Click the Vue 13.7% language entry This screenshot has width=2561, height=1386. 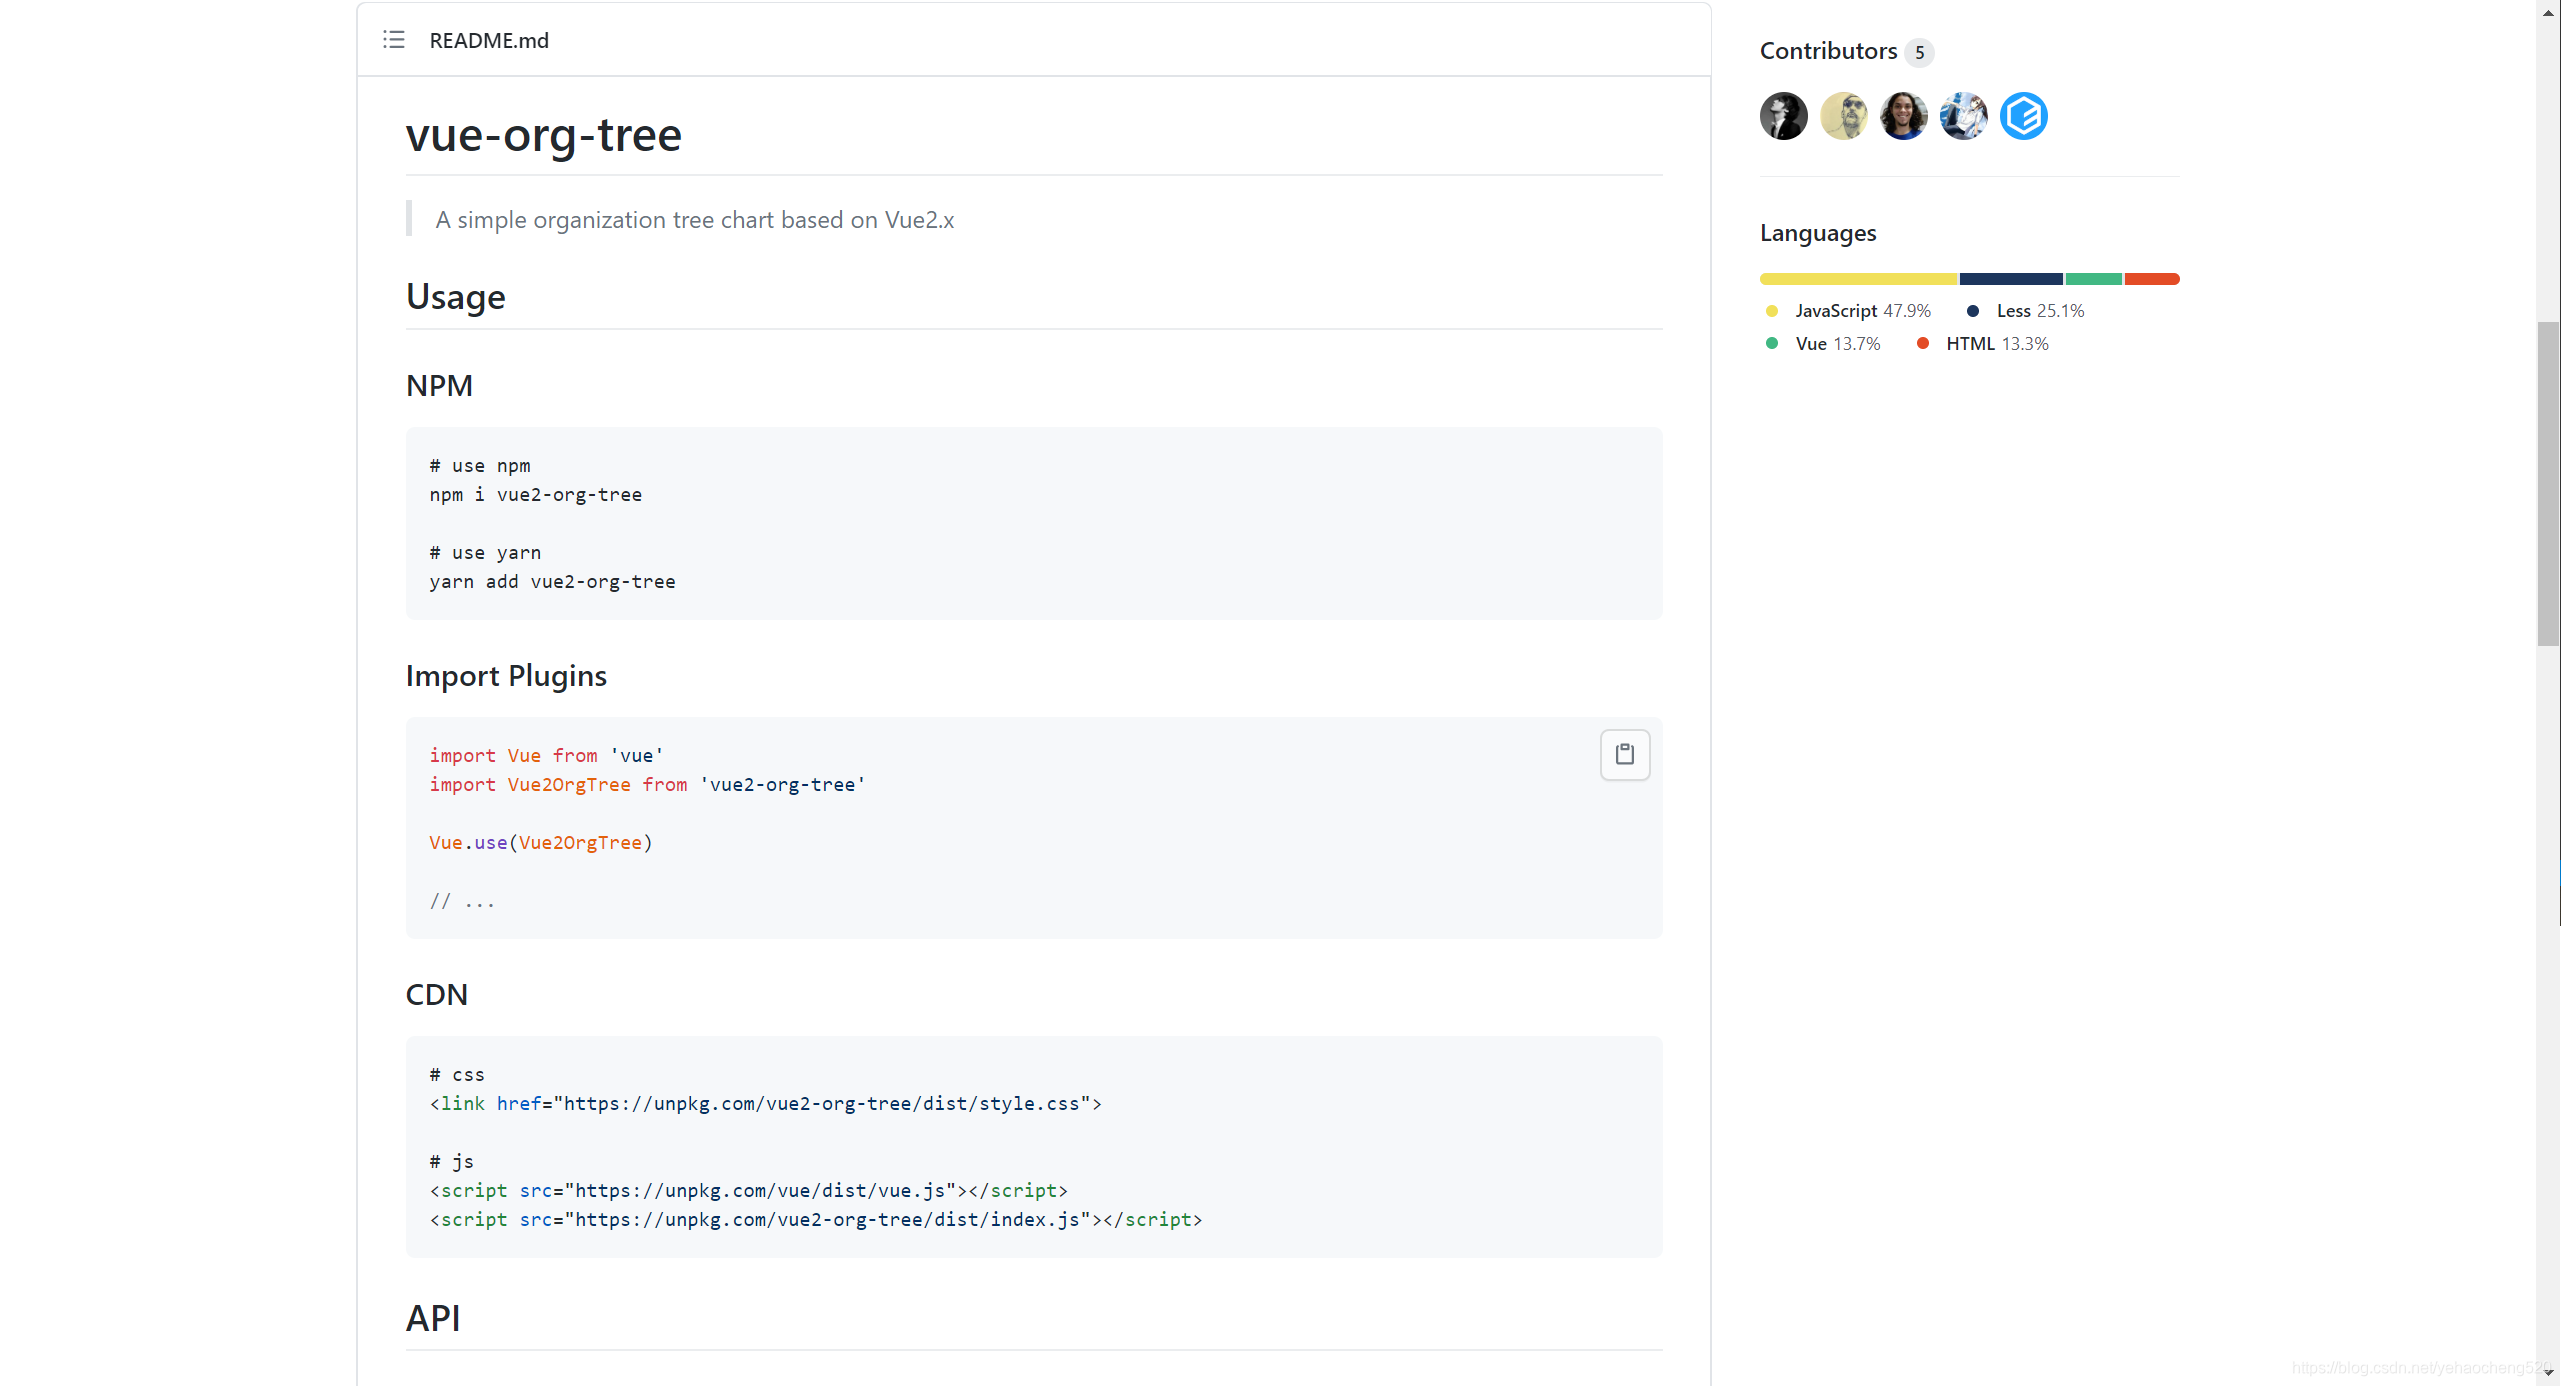1838,343
